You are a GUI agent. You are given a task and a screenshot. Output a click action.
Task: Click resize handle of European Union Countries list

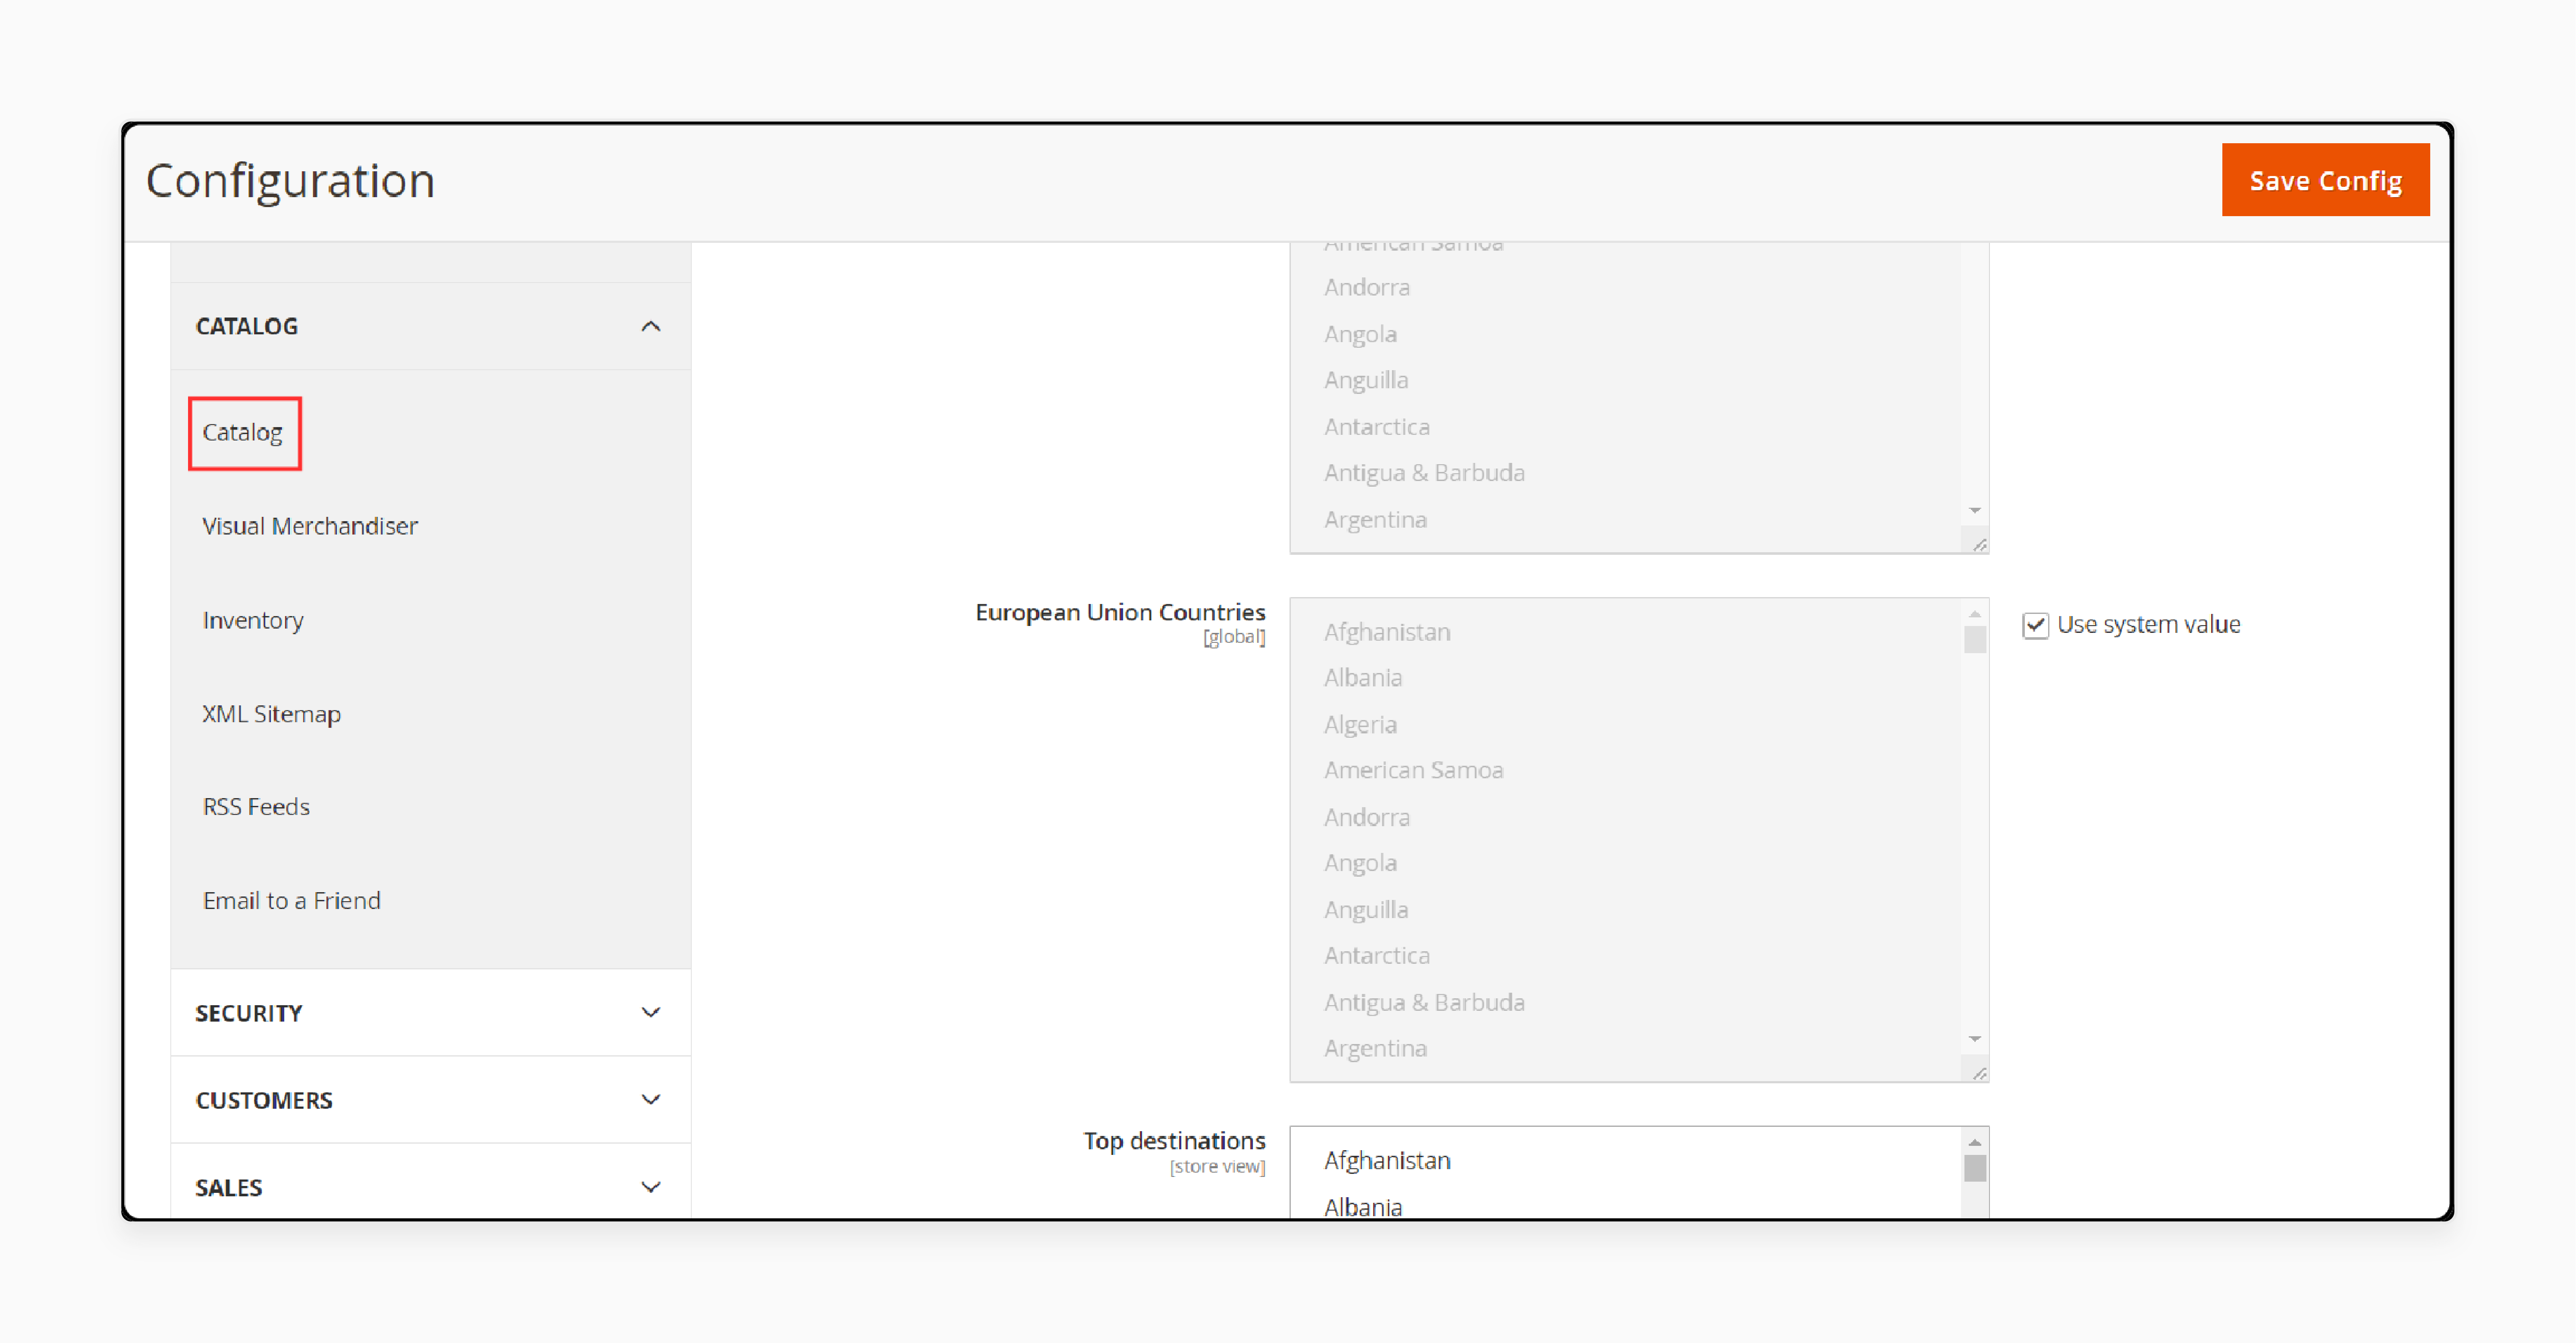tap(1979, 1073)
